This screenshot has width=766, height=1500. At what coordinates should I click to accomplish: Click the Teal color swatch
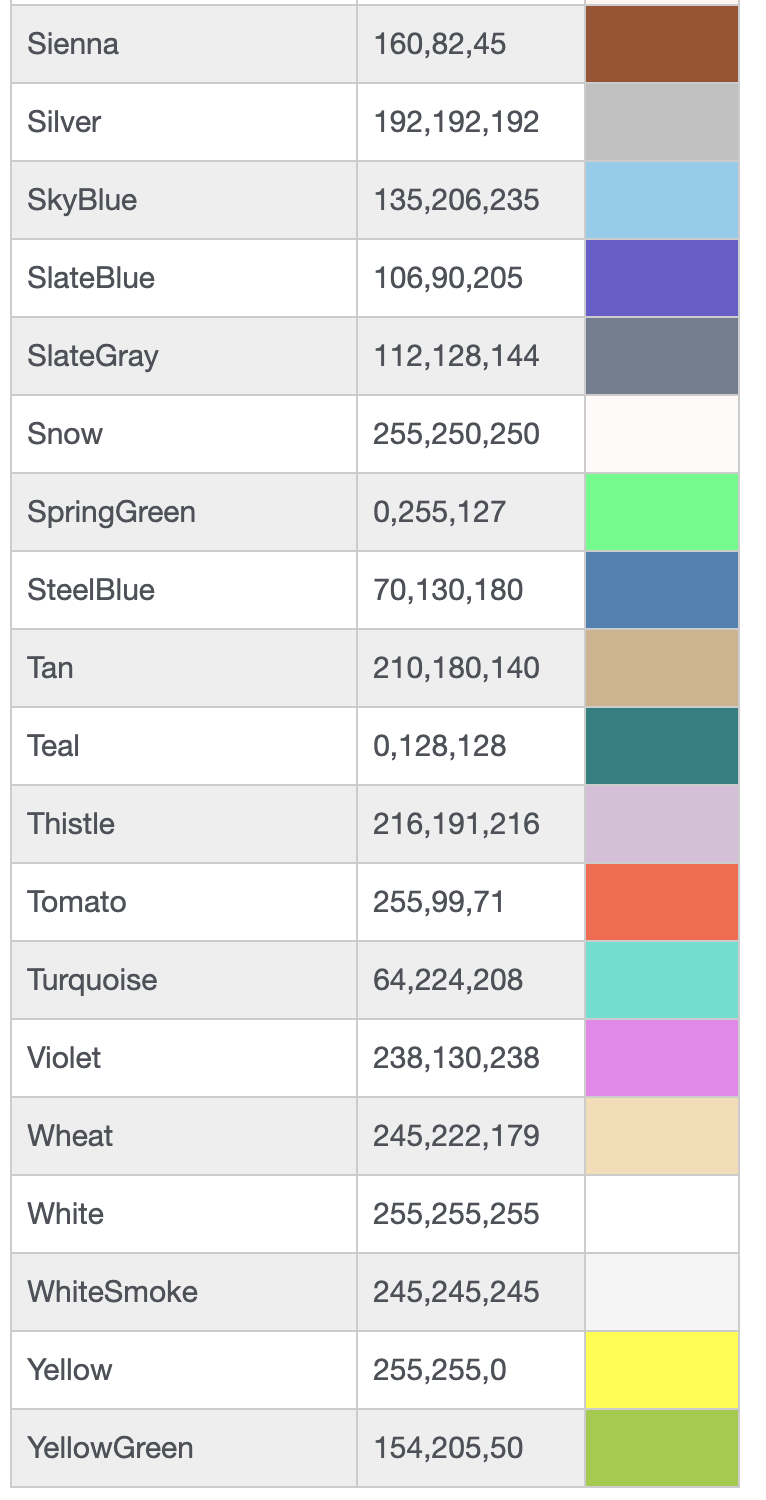tap(661, 746)
